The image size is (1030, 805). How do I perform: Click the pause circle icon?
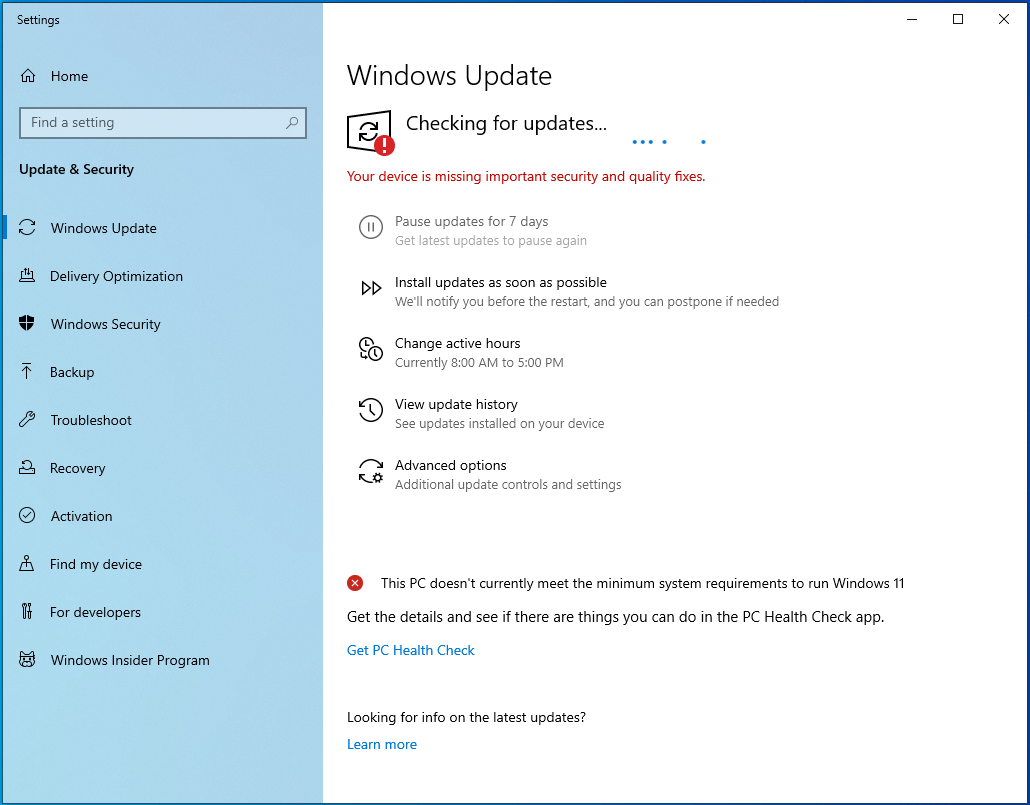(x=370, y=227)
